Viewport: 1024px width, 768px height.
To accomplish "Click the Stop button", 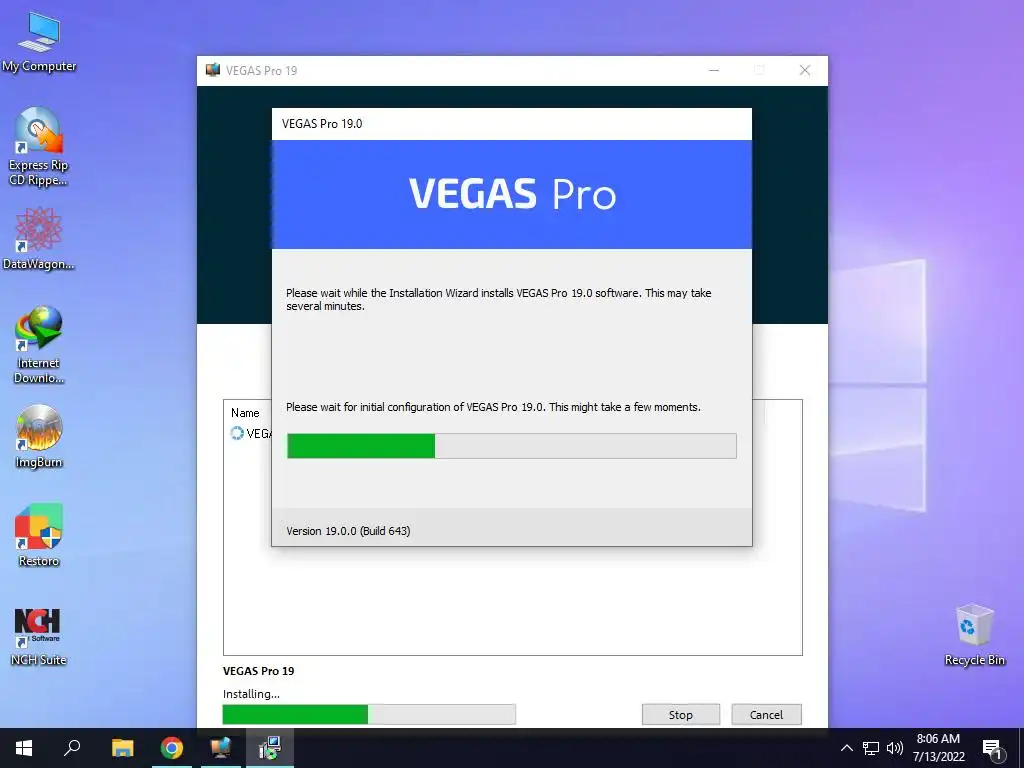I will [x=680, y=714].
